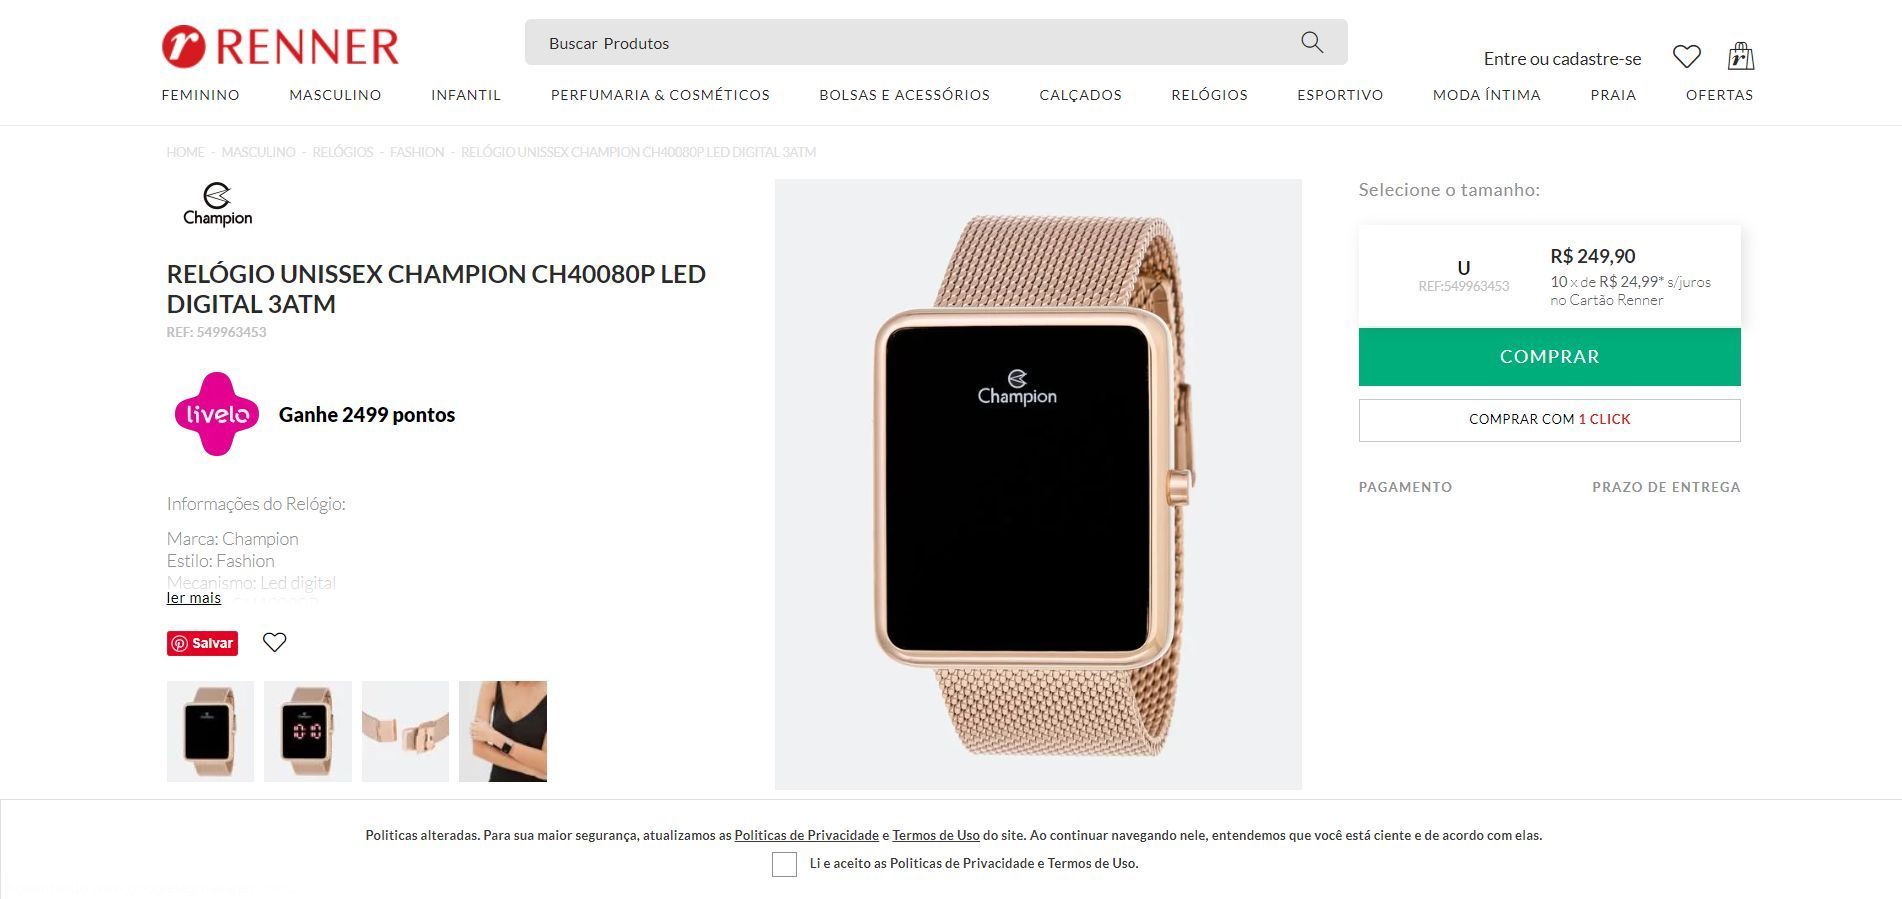This screenshot has height=899, width=1902.
Task: Click the Livelo points badge
Action: 217,414
